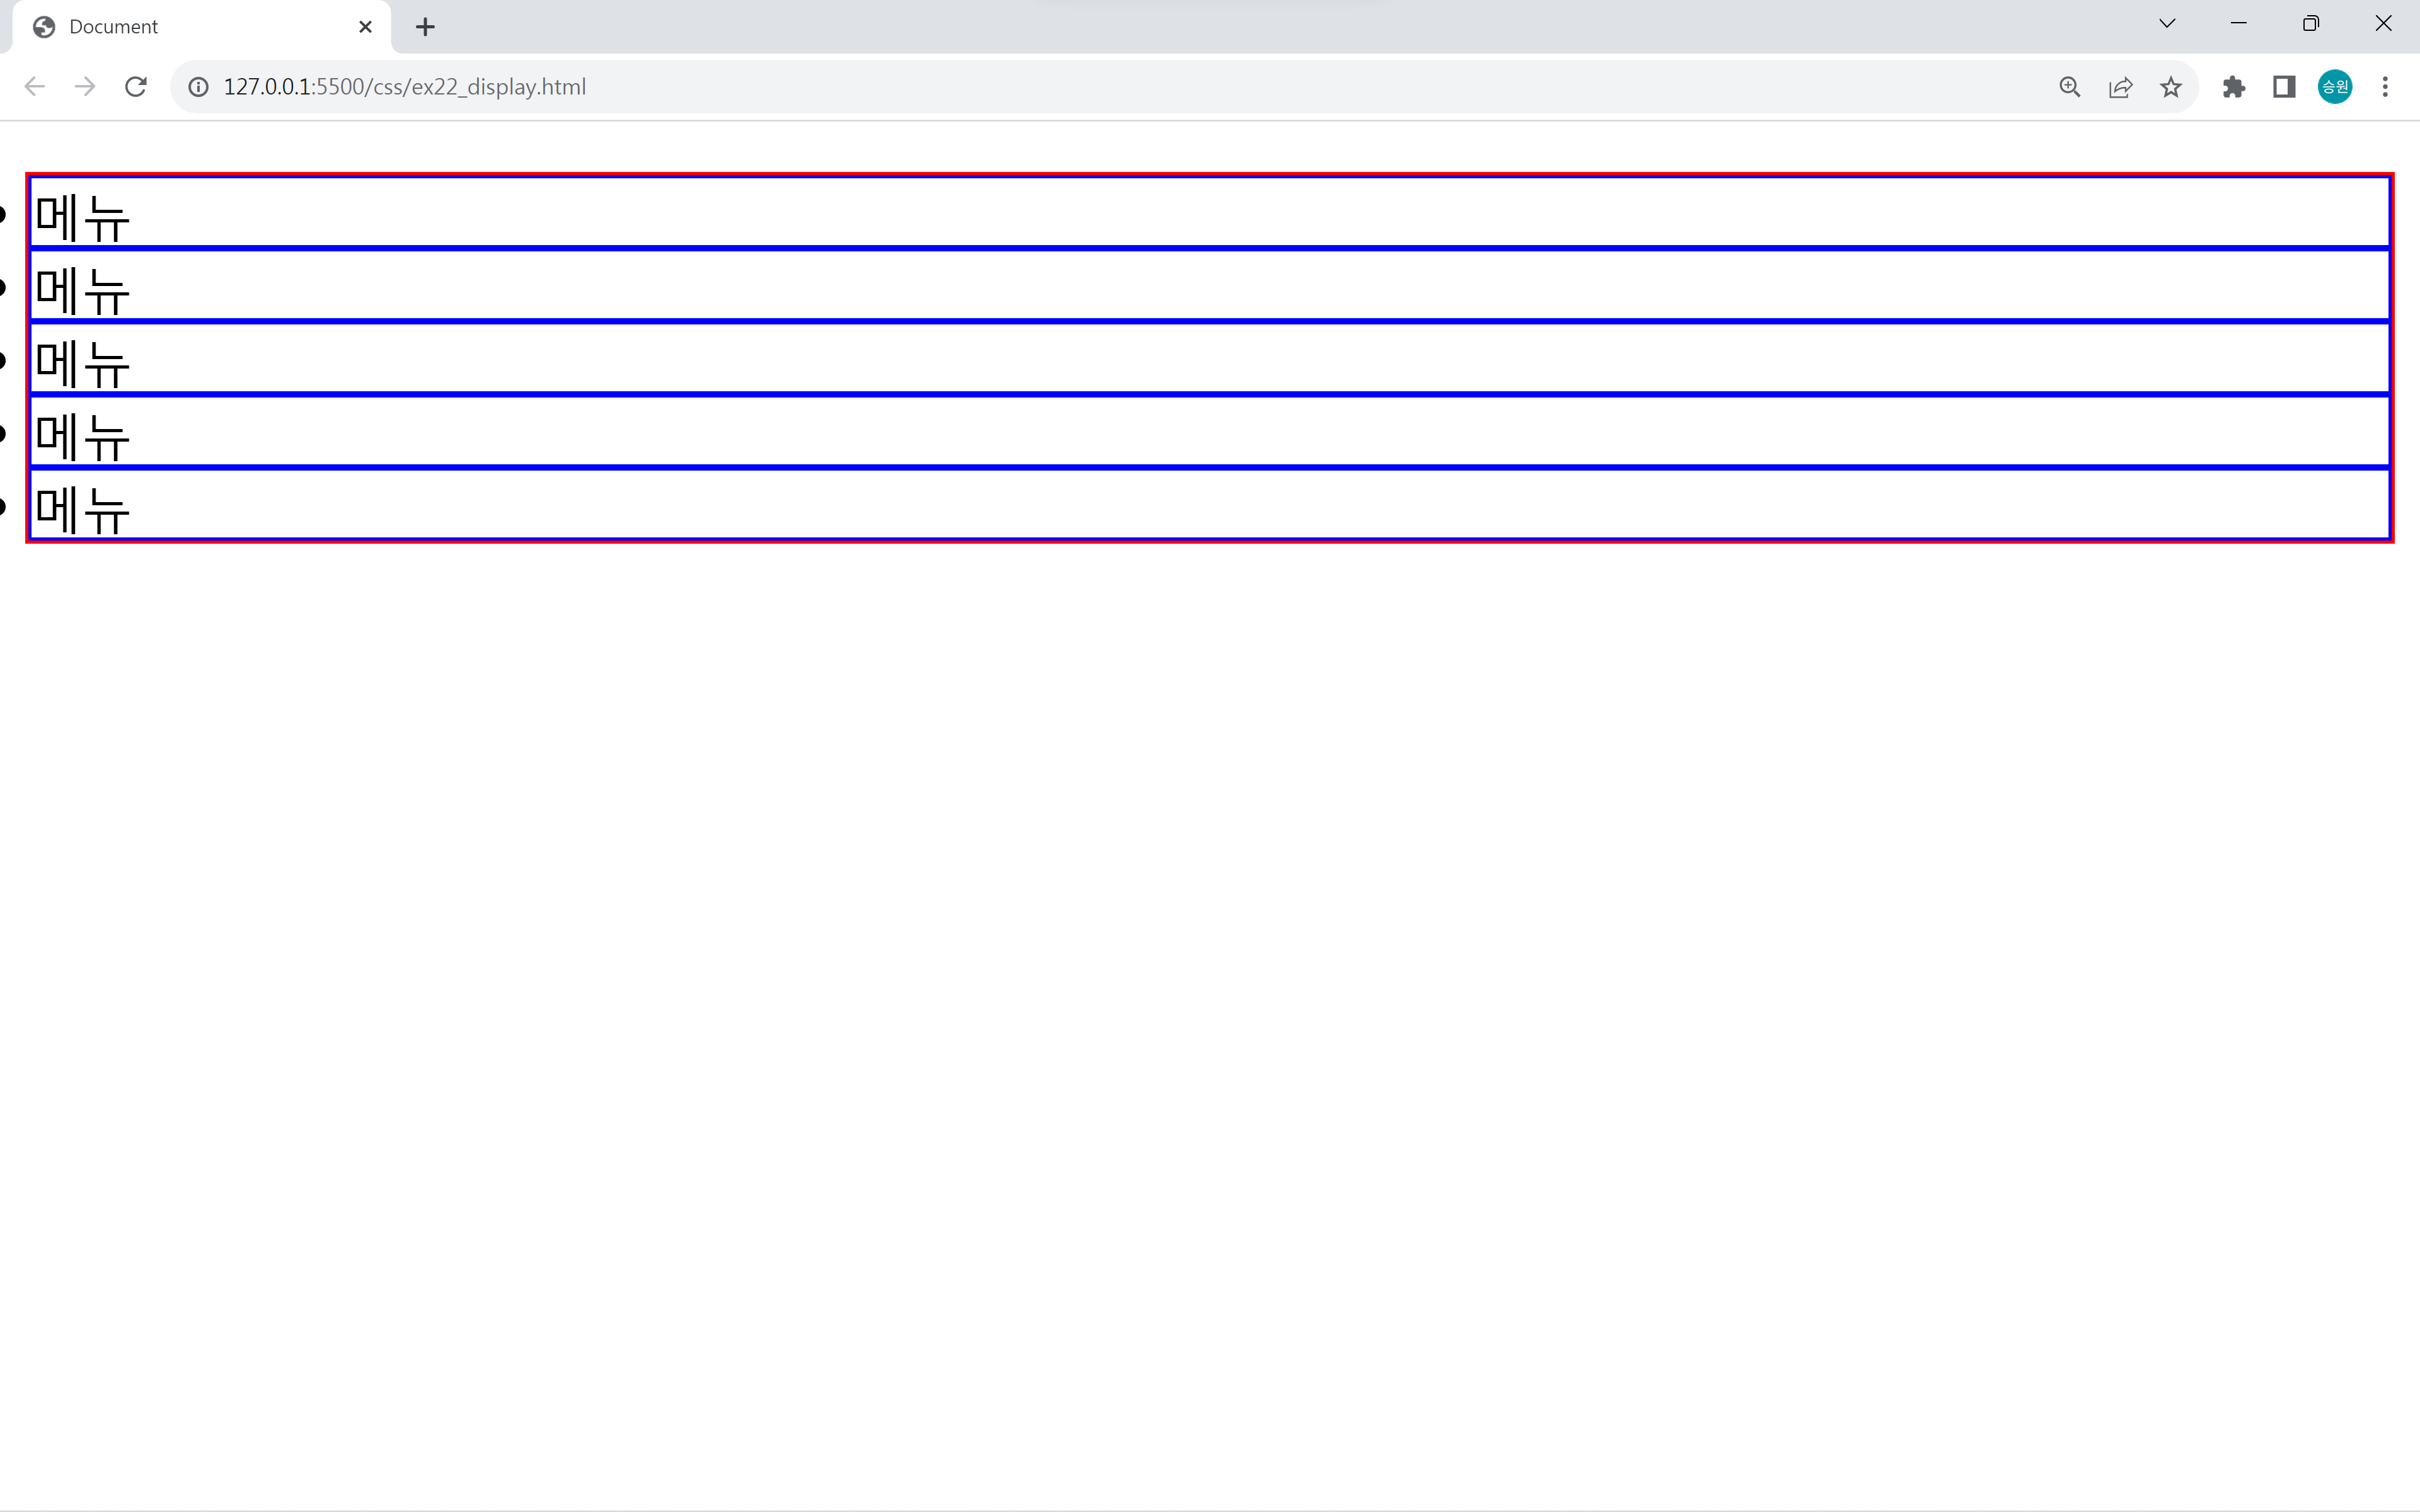Share this page via the share icon
The height and width of the screenshot is (1512, 2420).
[2120, 87]
